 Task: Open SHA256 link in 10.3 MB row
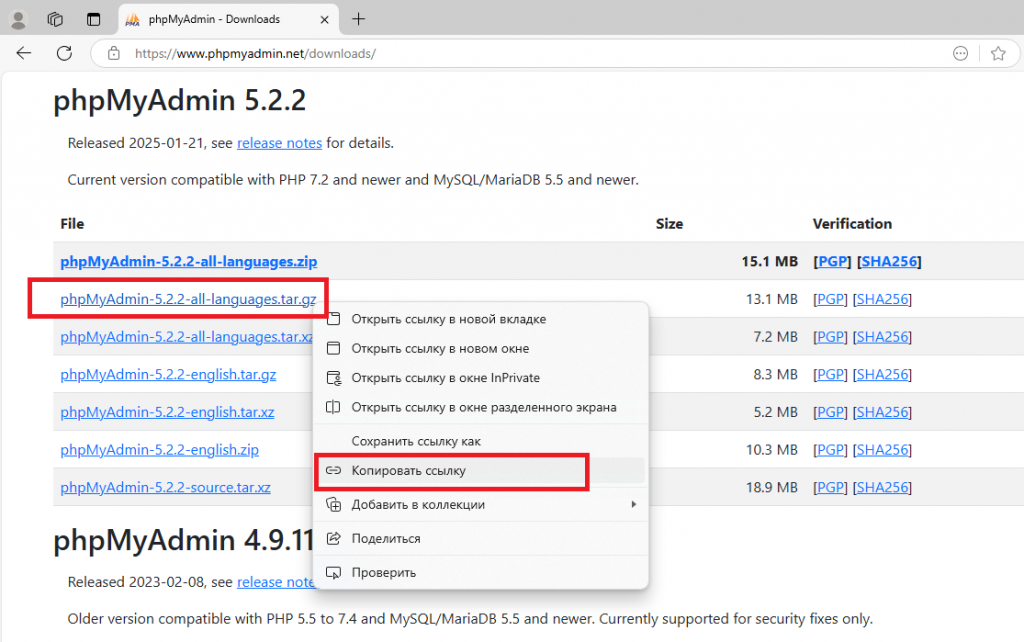(x=882, y=450)
